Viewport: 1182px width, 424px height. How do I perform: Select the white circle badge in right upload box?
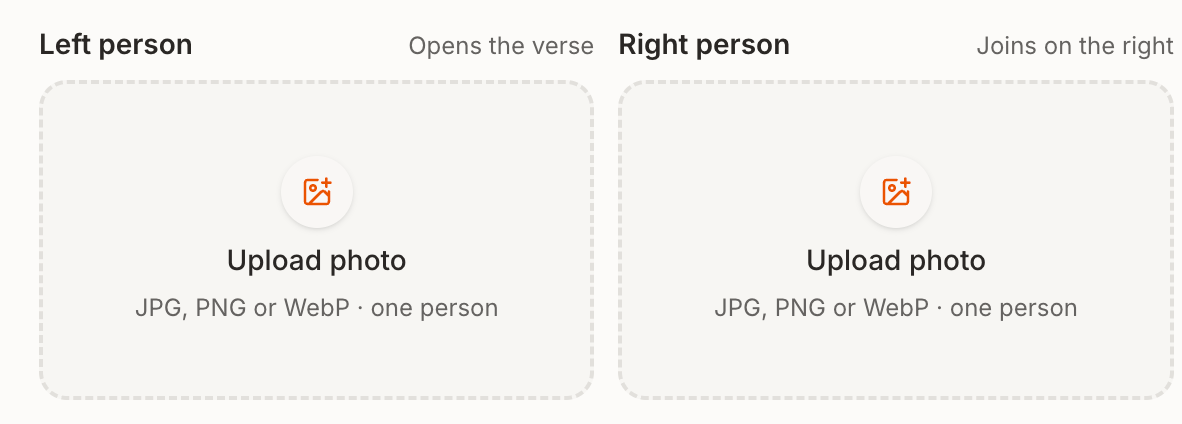tap(896, 192)
